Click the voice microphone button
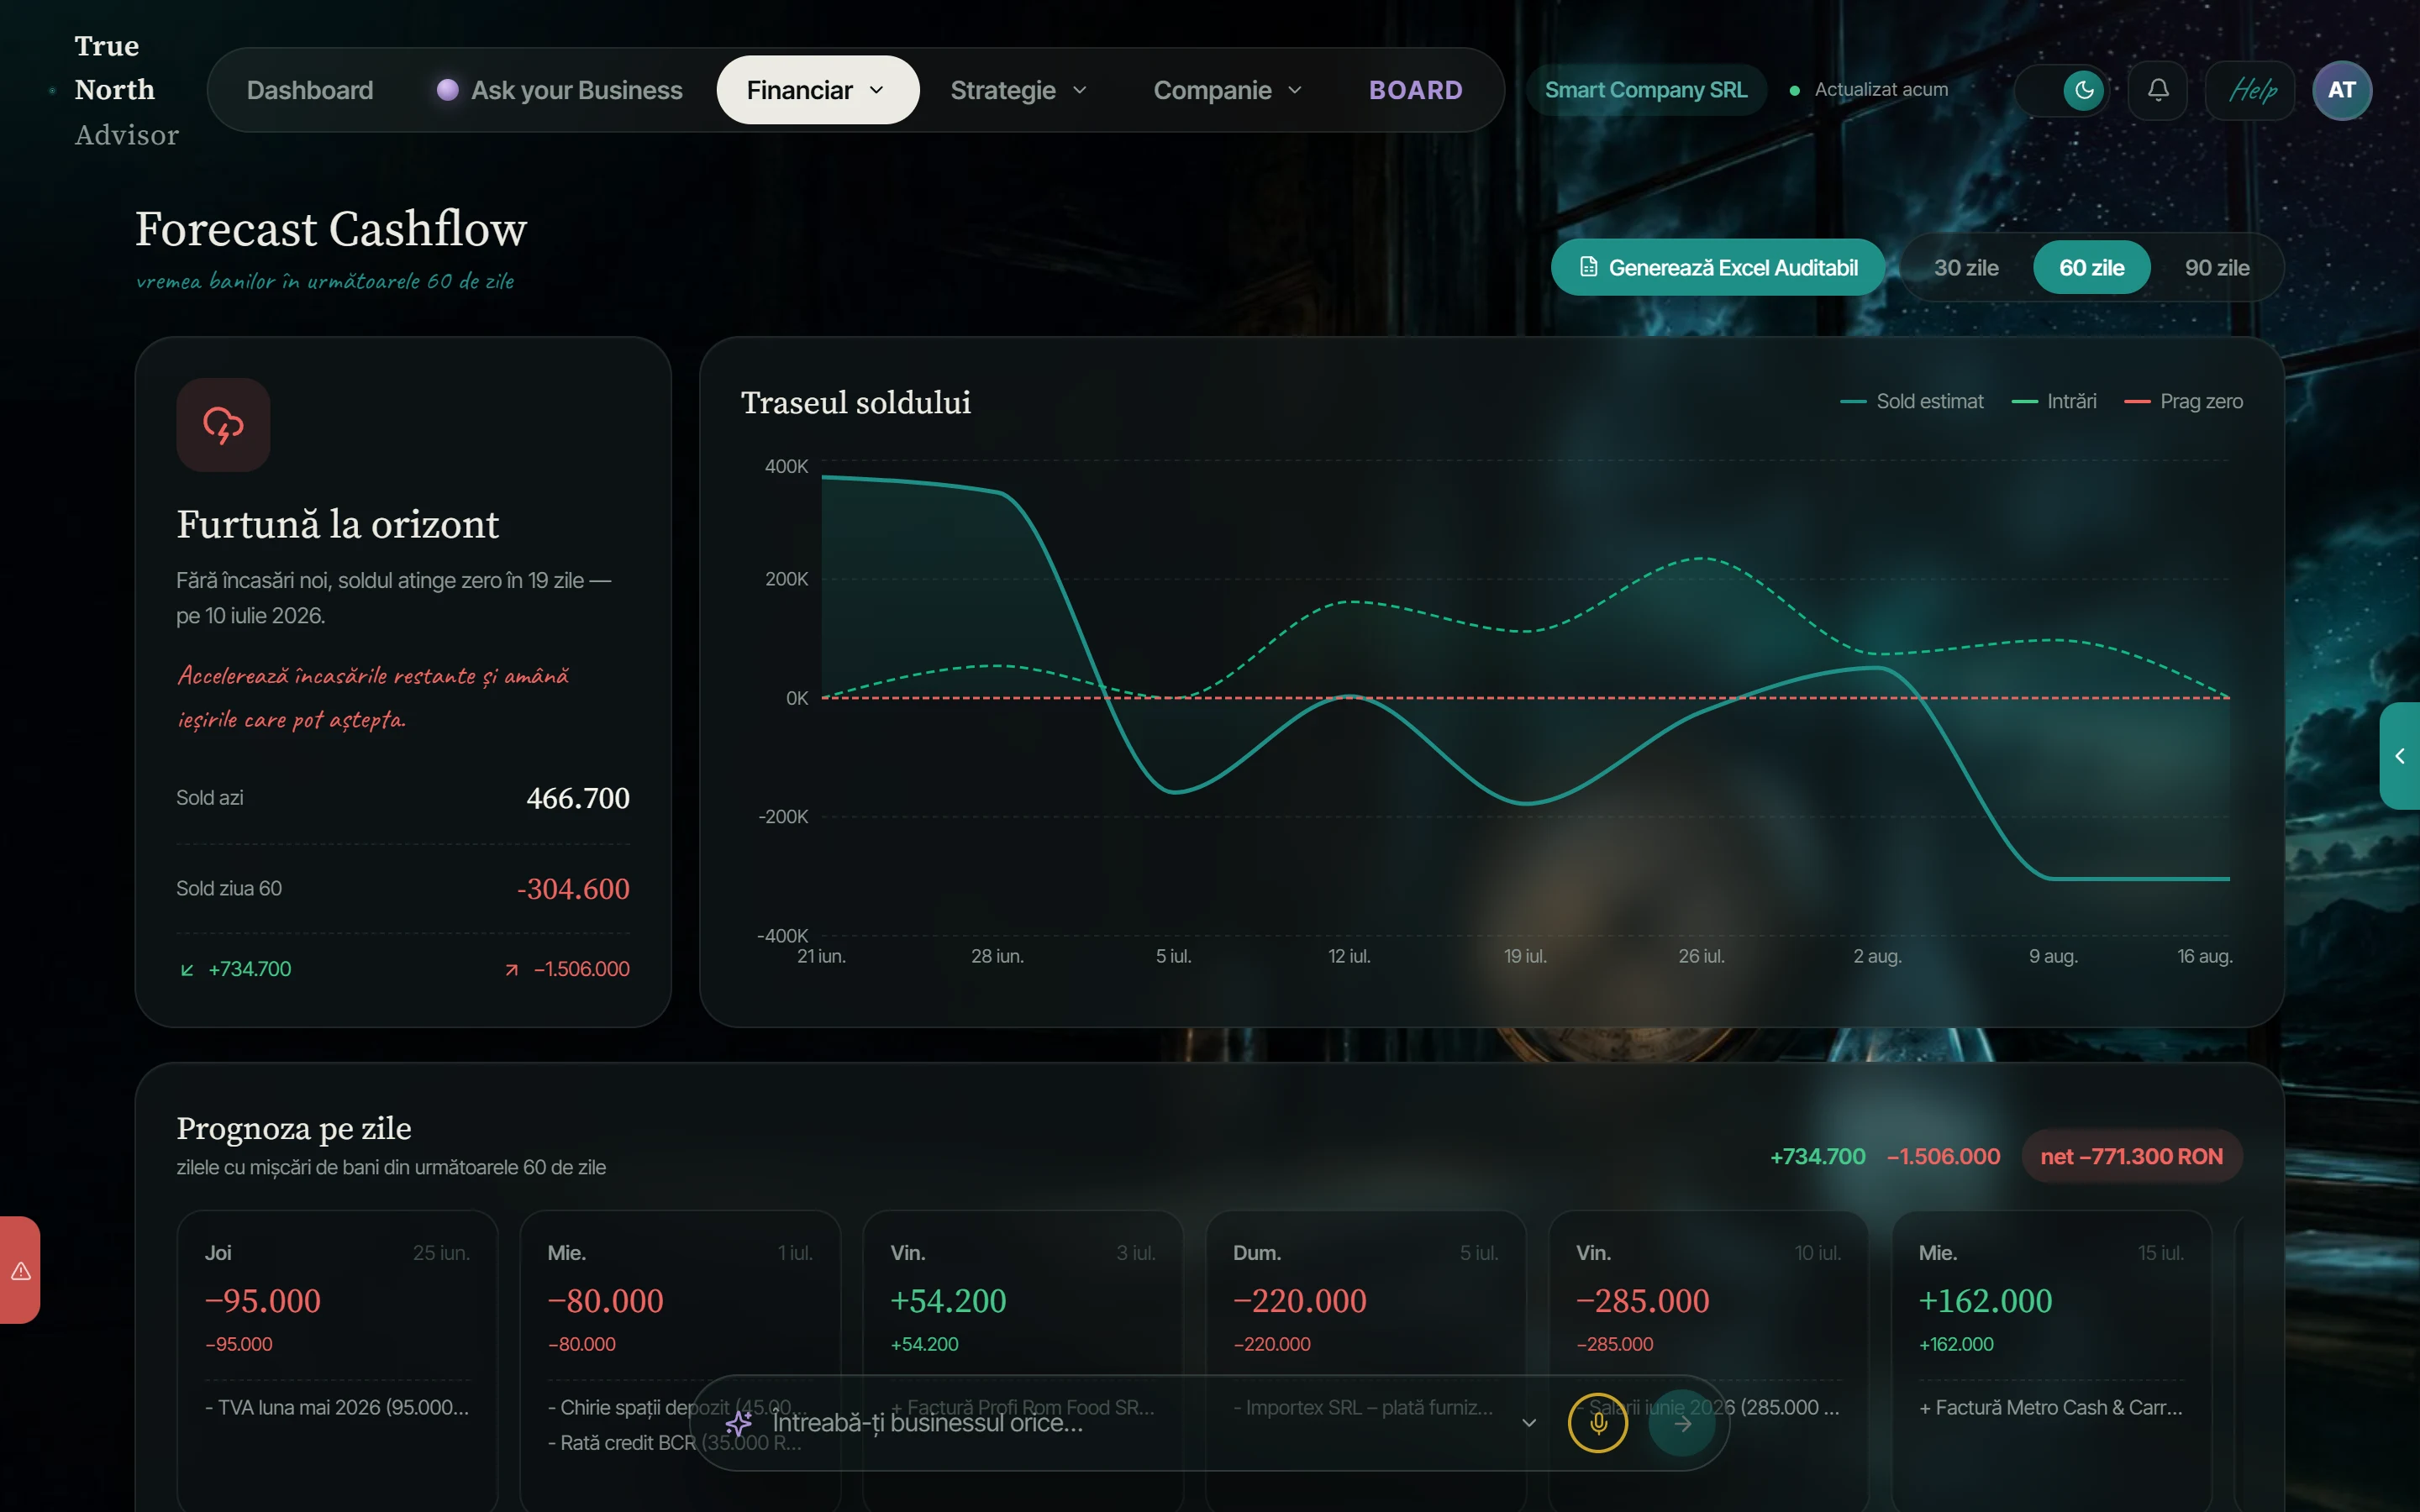Viewport: 2420px width, 1512px height. point(1598,1423)
